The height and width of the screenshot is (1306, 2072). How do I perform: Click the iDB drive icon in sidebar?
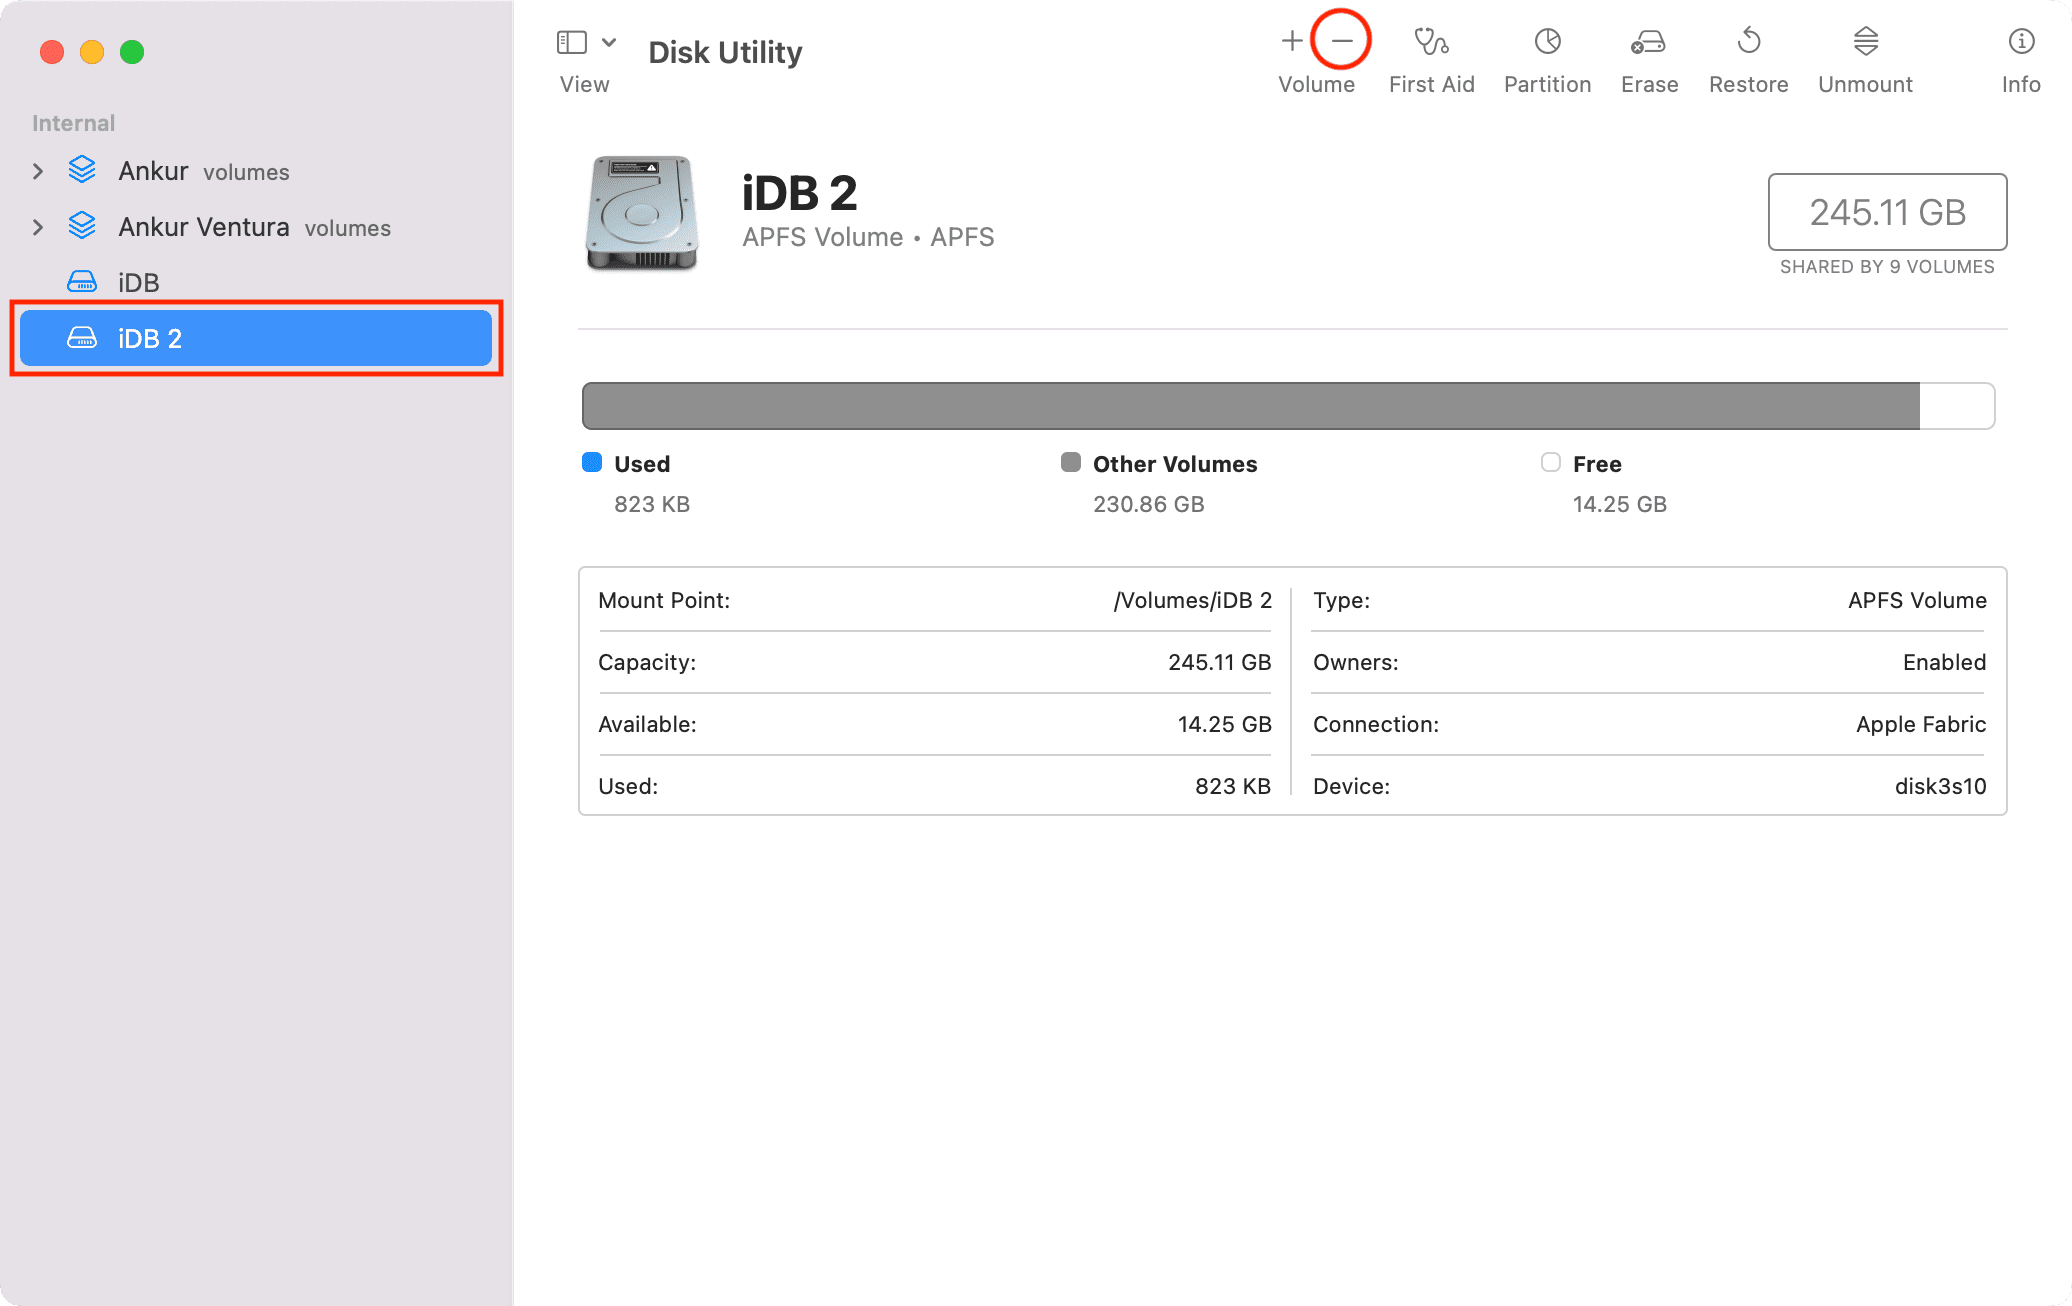82,282
